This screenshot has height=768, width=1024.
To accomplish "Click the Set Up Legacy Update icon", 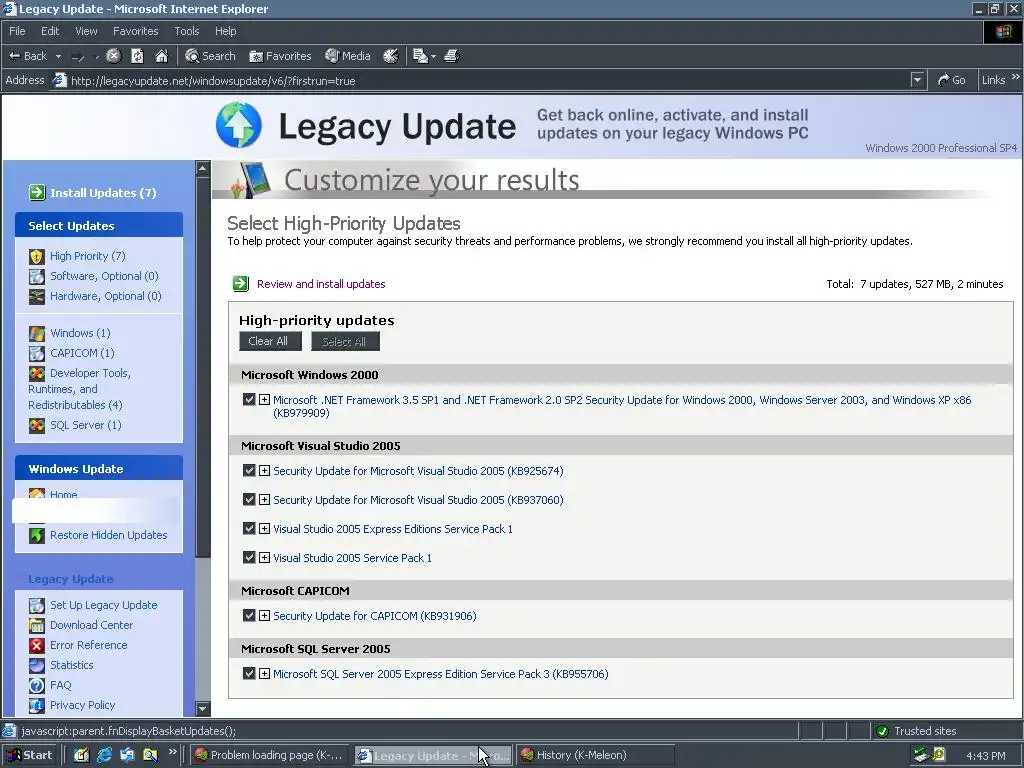I will click(x=37, y=605).
